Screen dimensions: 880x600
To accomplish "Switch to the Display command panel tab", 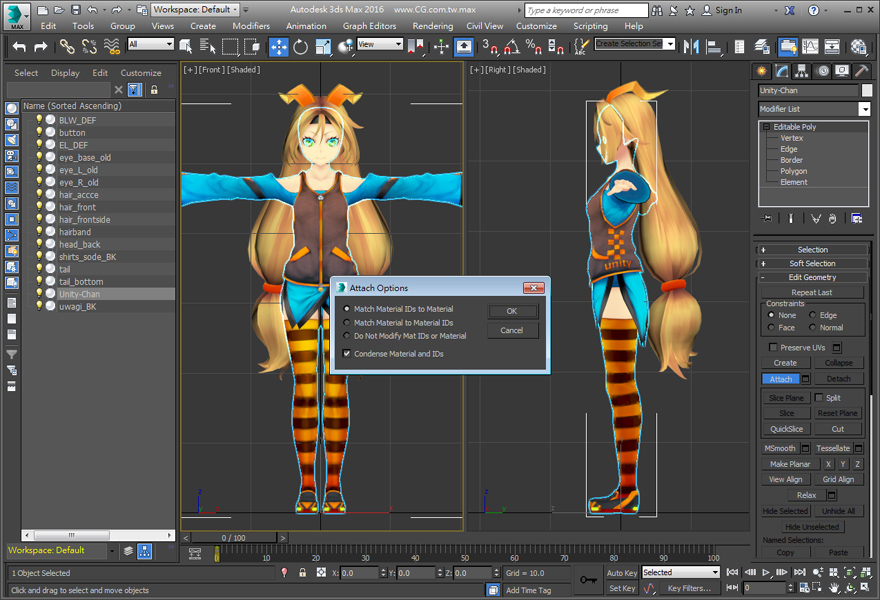I will pos(842,71).
